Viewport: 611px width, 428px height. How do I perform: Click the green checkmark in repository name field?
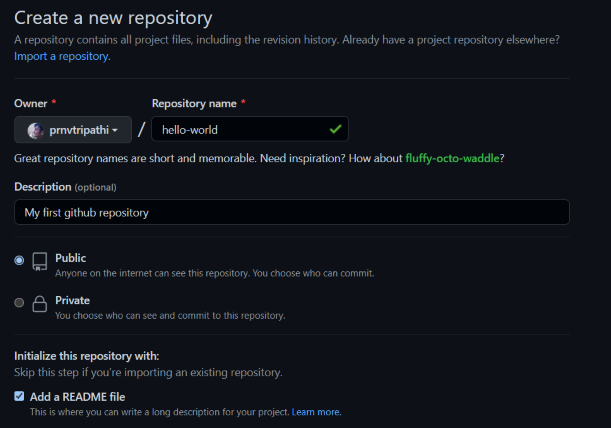tap(336, 129)
